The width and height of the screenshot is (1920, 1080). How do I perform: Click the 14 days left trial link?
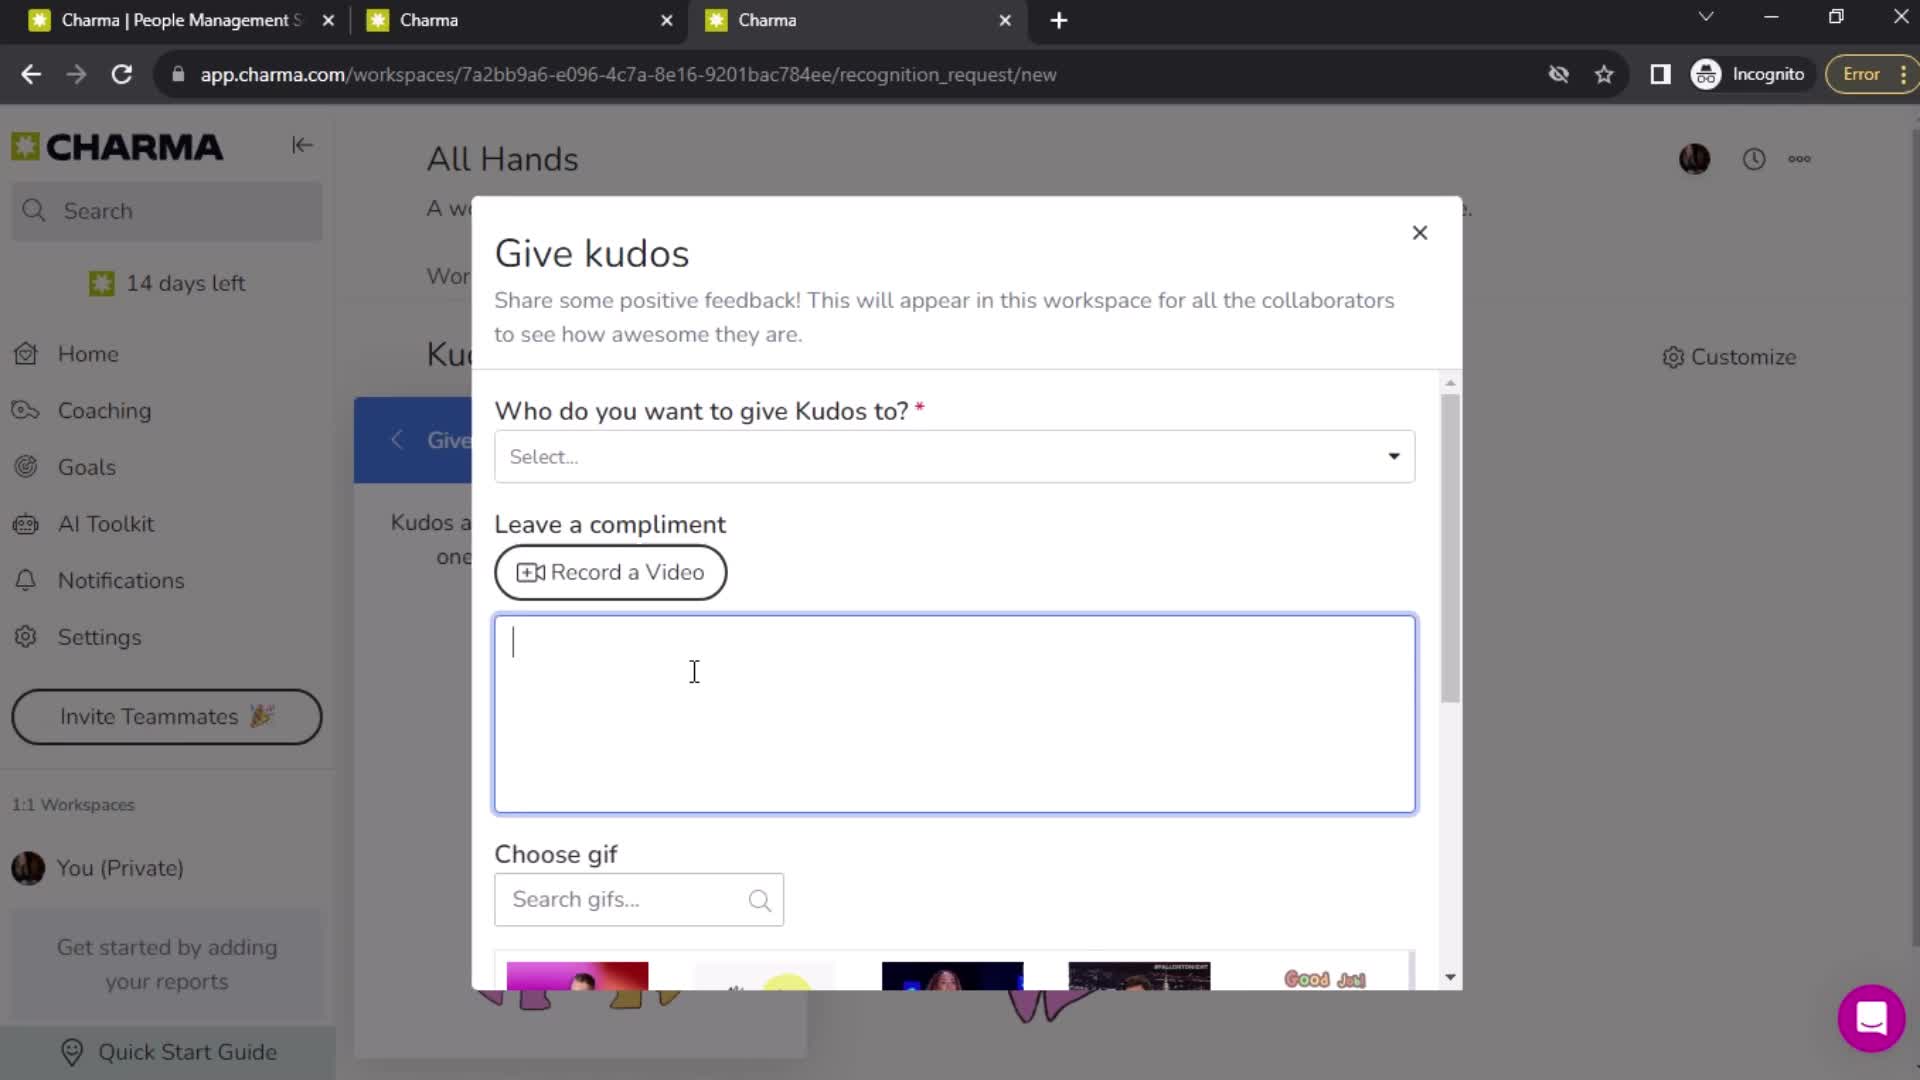167,283
